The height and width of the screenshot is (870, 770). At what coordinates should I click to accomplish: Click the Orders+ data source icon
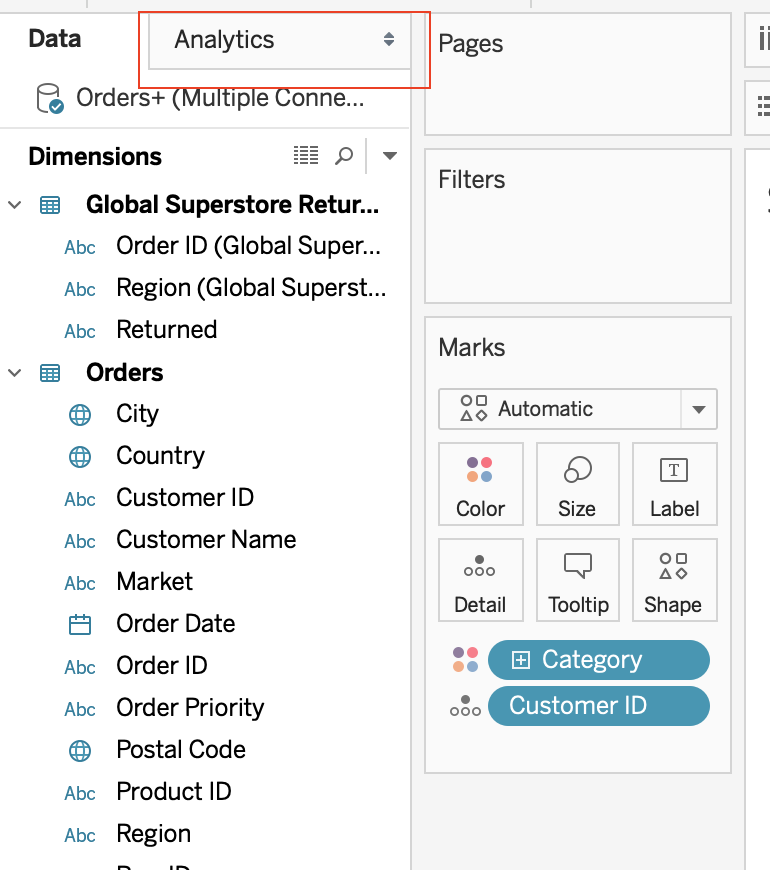[x=49, y=99]
